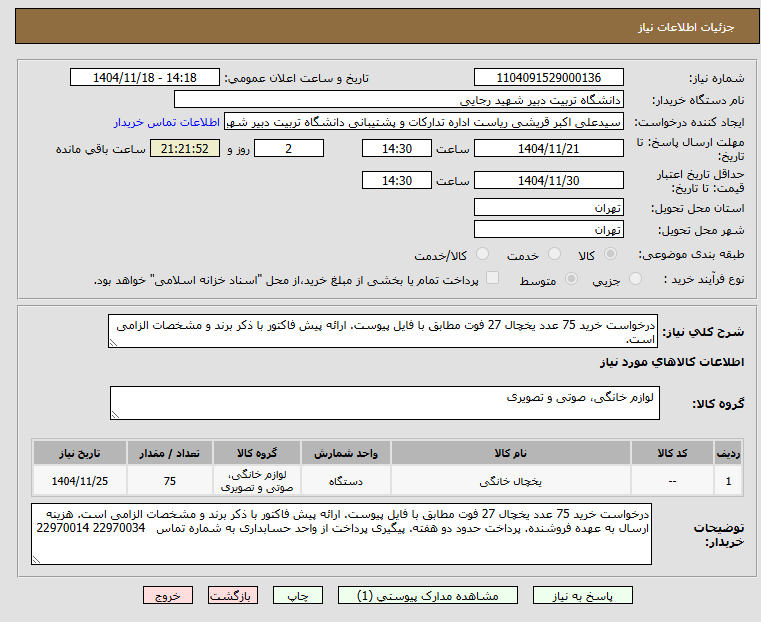Click the ردیف column header

point(728,453)
